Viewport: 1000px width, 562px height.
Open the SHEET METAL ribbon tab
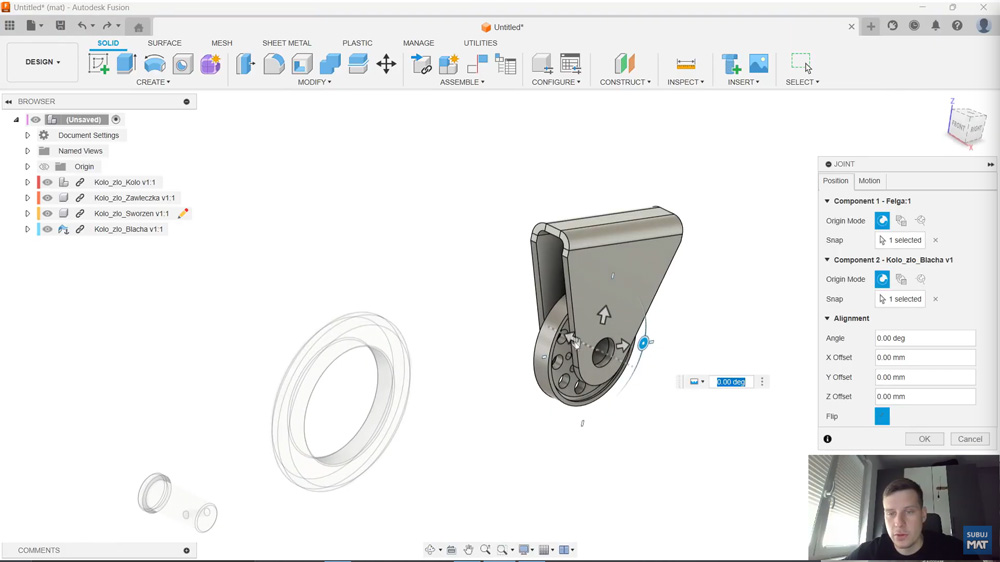coord(286,43)
